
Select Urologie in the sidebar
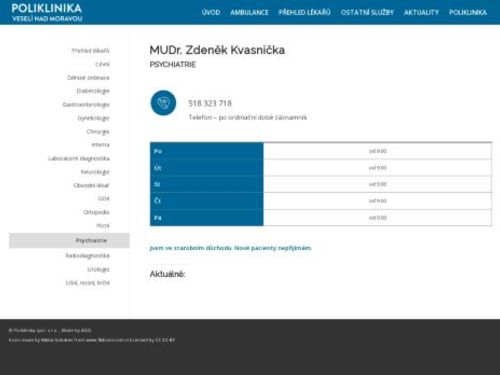pyautogui.click(x=98, y=269)
